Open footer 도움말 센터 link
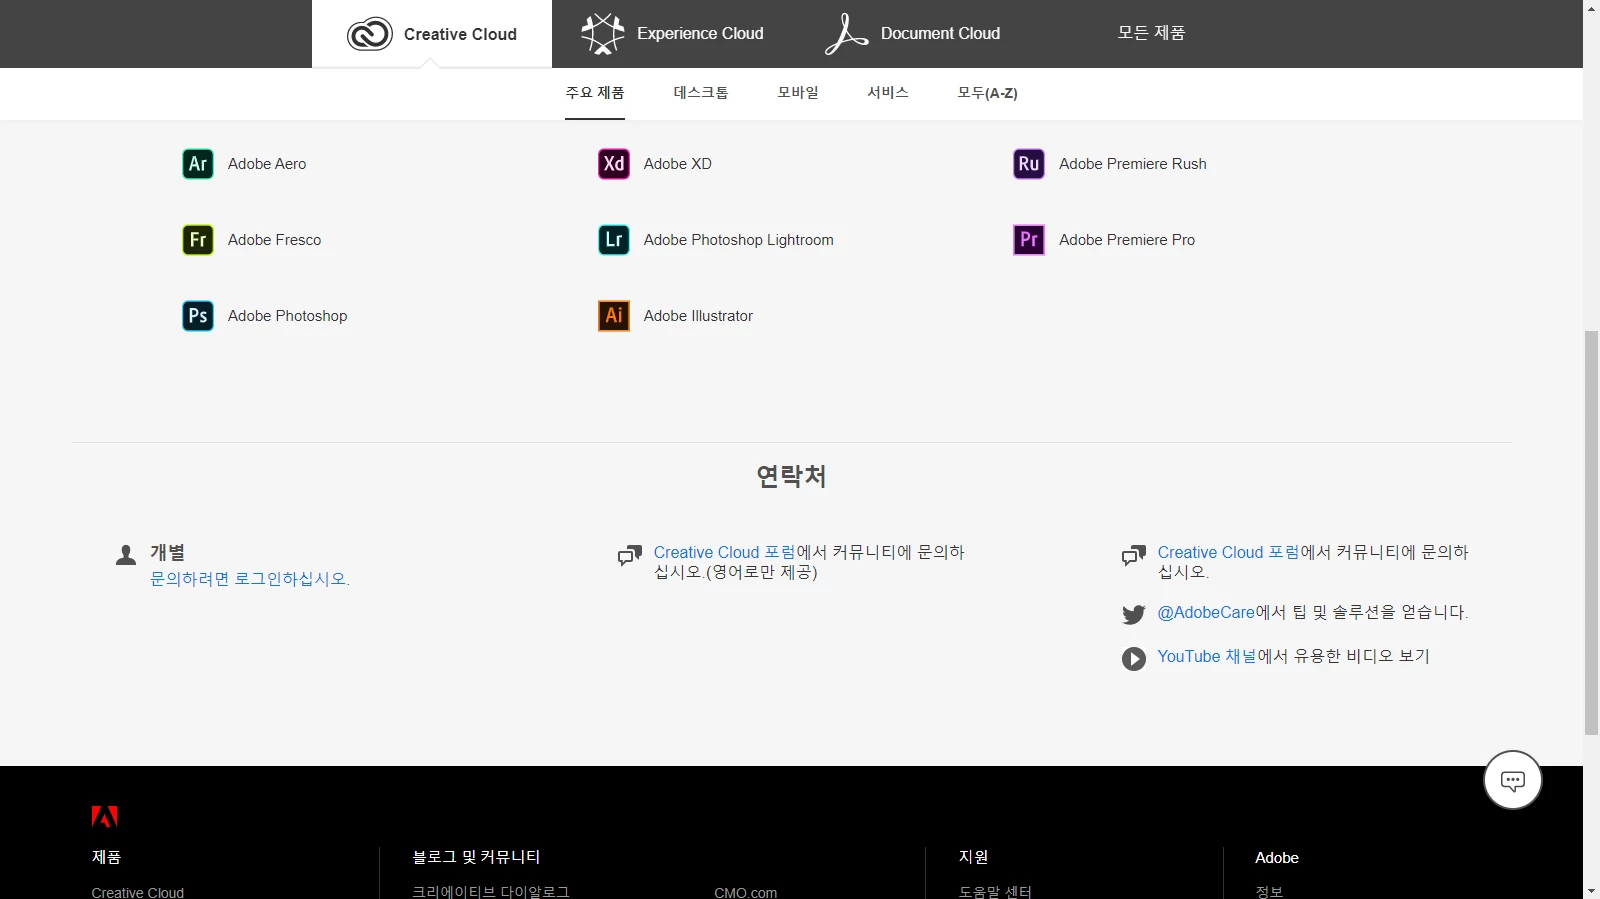The height and width of the screenshot is (899, 1600). tap(995, 892)
